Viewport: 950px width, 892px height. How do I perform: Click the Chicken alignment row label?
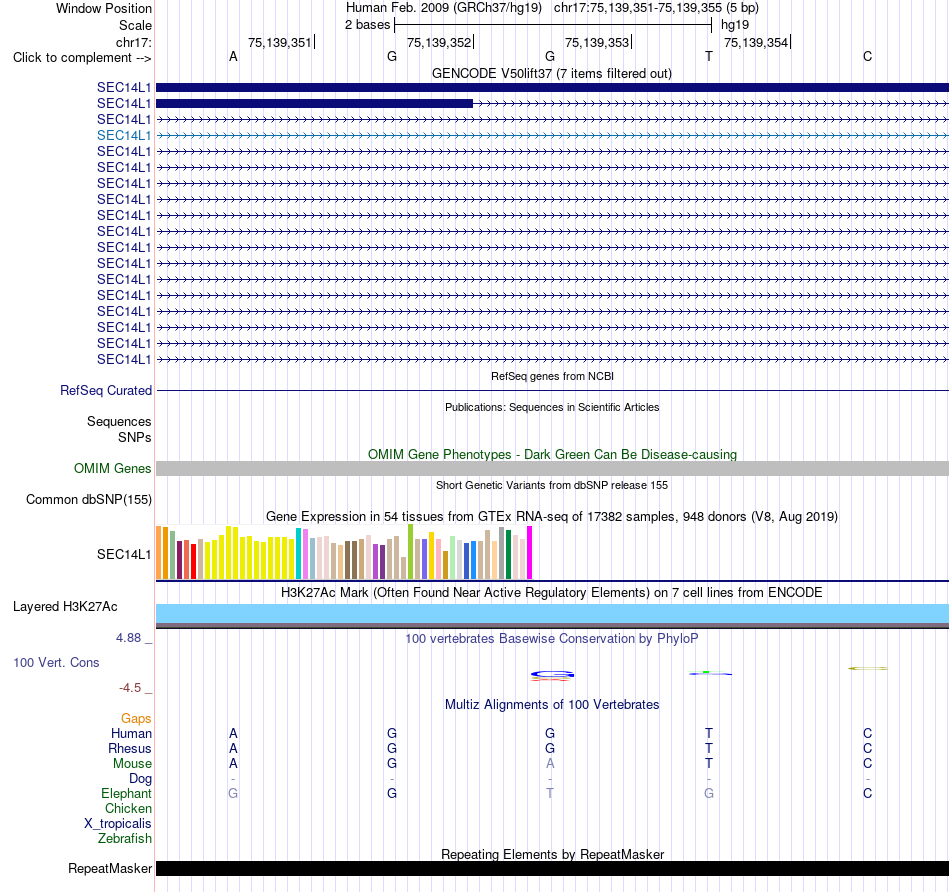click(x=128, y=808)
